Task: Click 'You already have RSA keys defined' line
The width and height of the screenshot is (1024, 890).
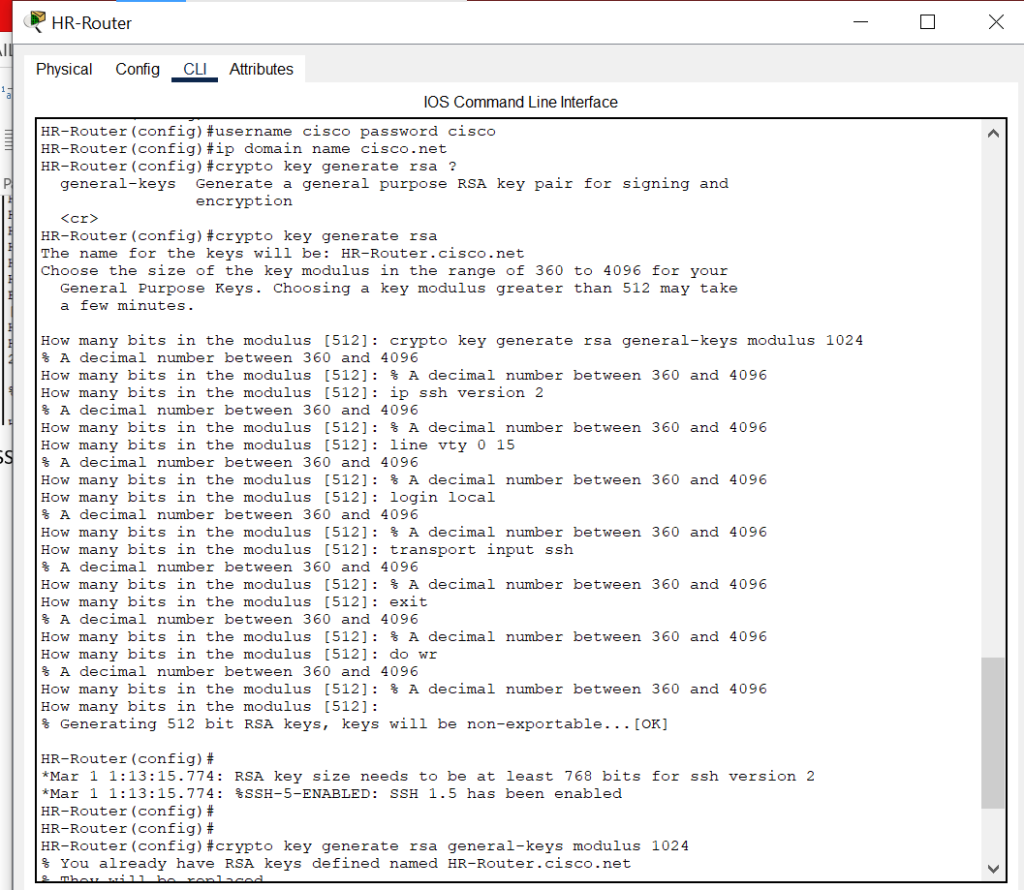Action: (336, 864)
